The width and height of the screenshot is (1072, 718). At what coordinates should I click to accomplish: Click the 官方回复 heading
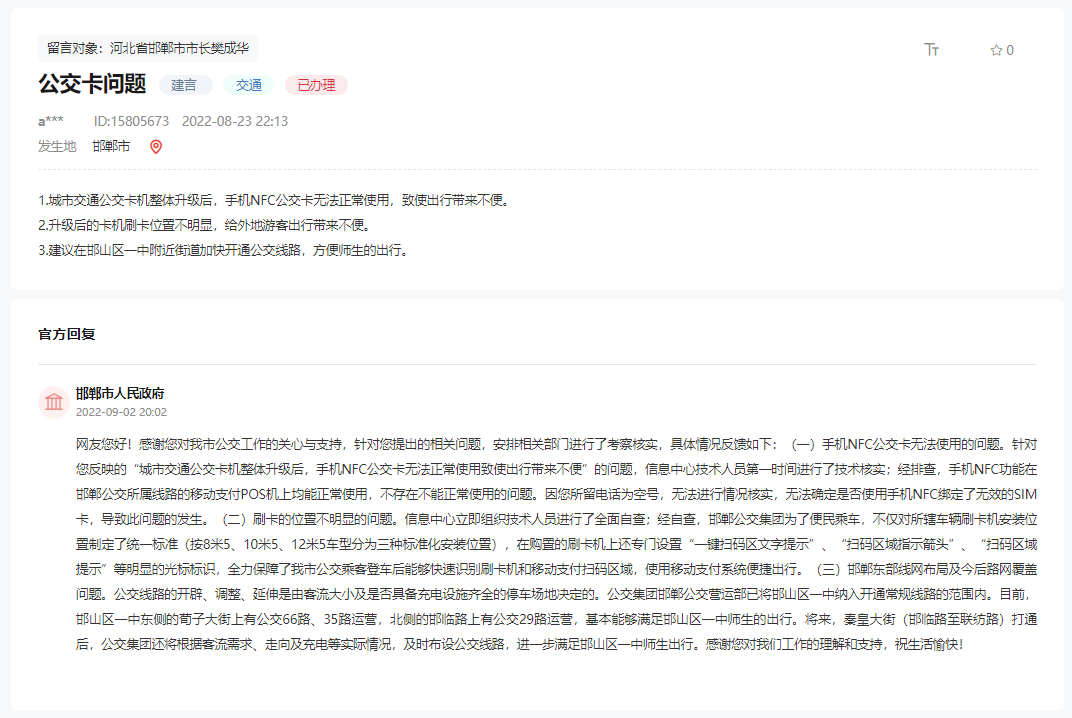pyautogui.click(x=66, y=334)
